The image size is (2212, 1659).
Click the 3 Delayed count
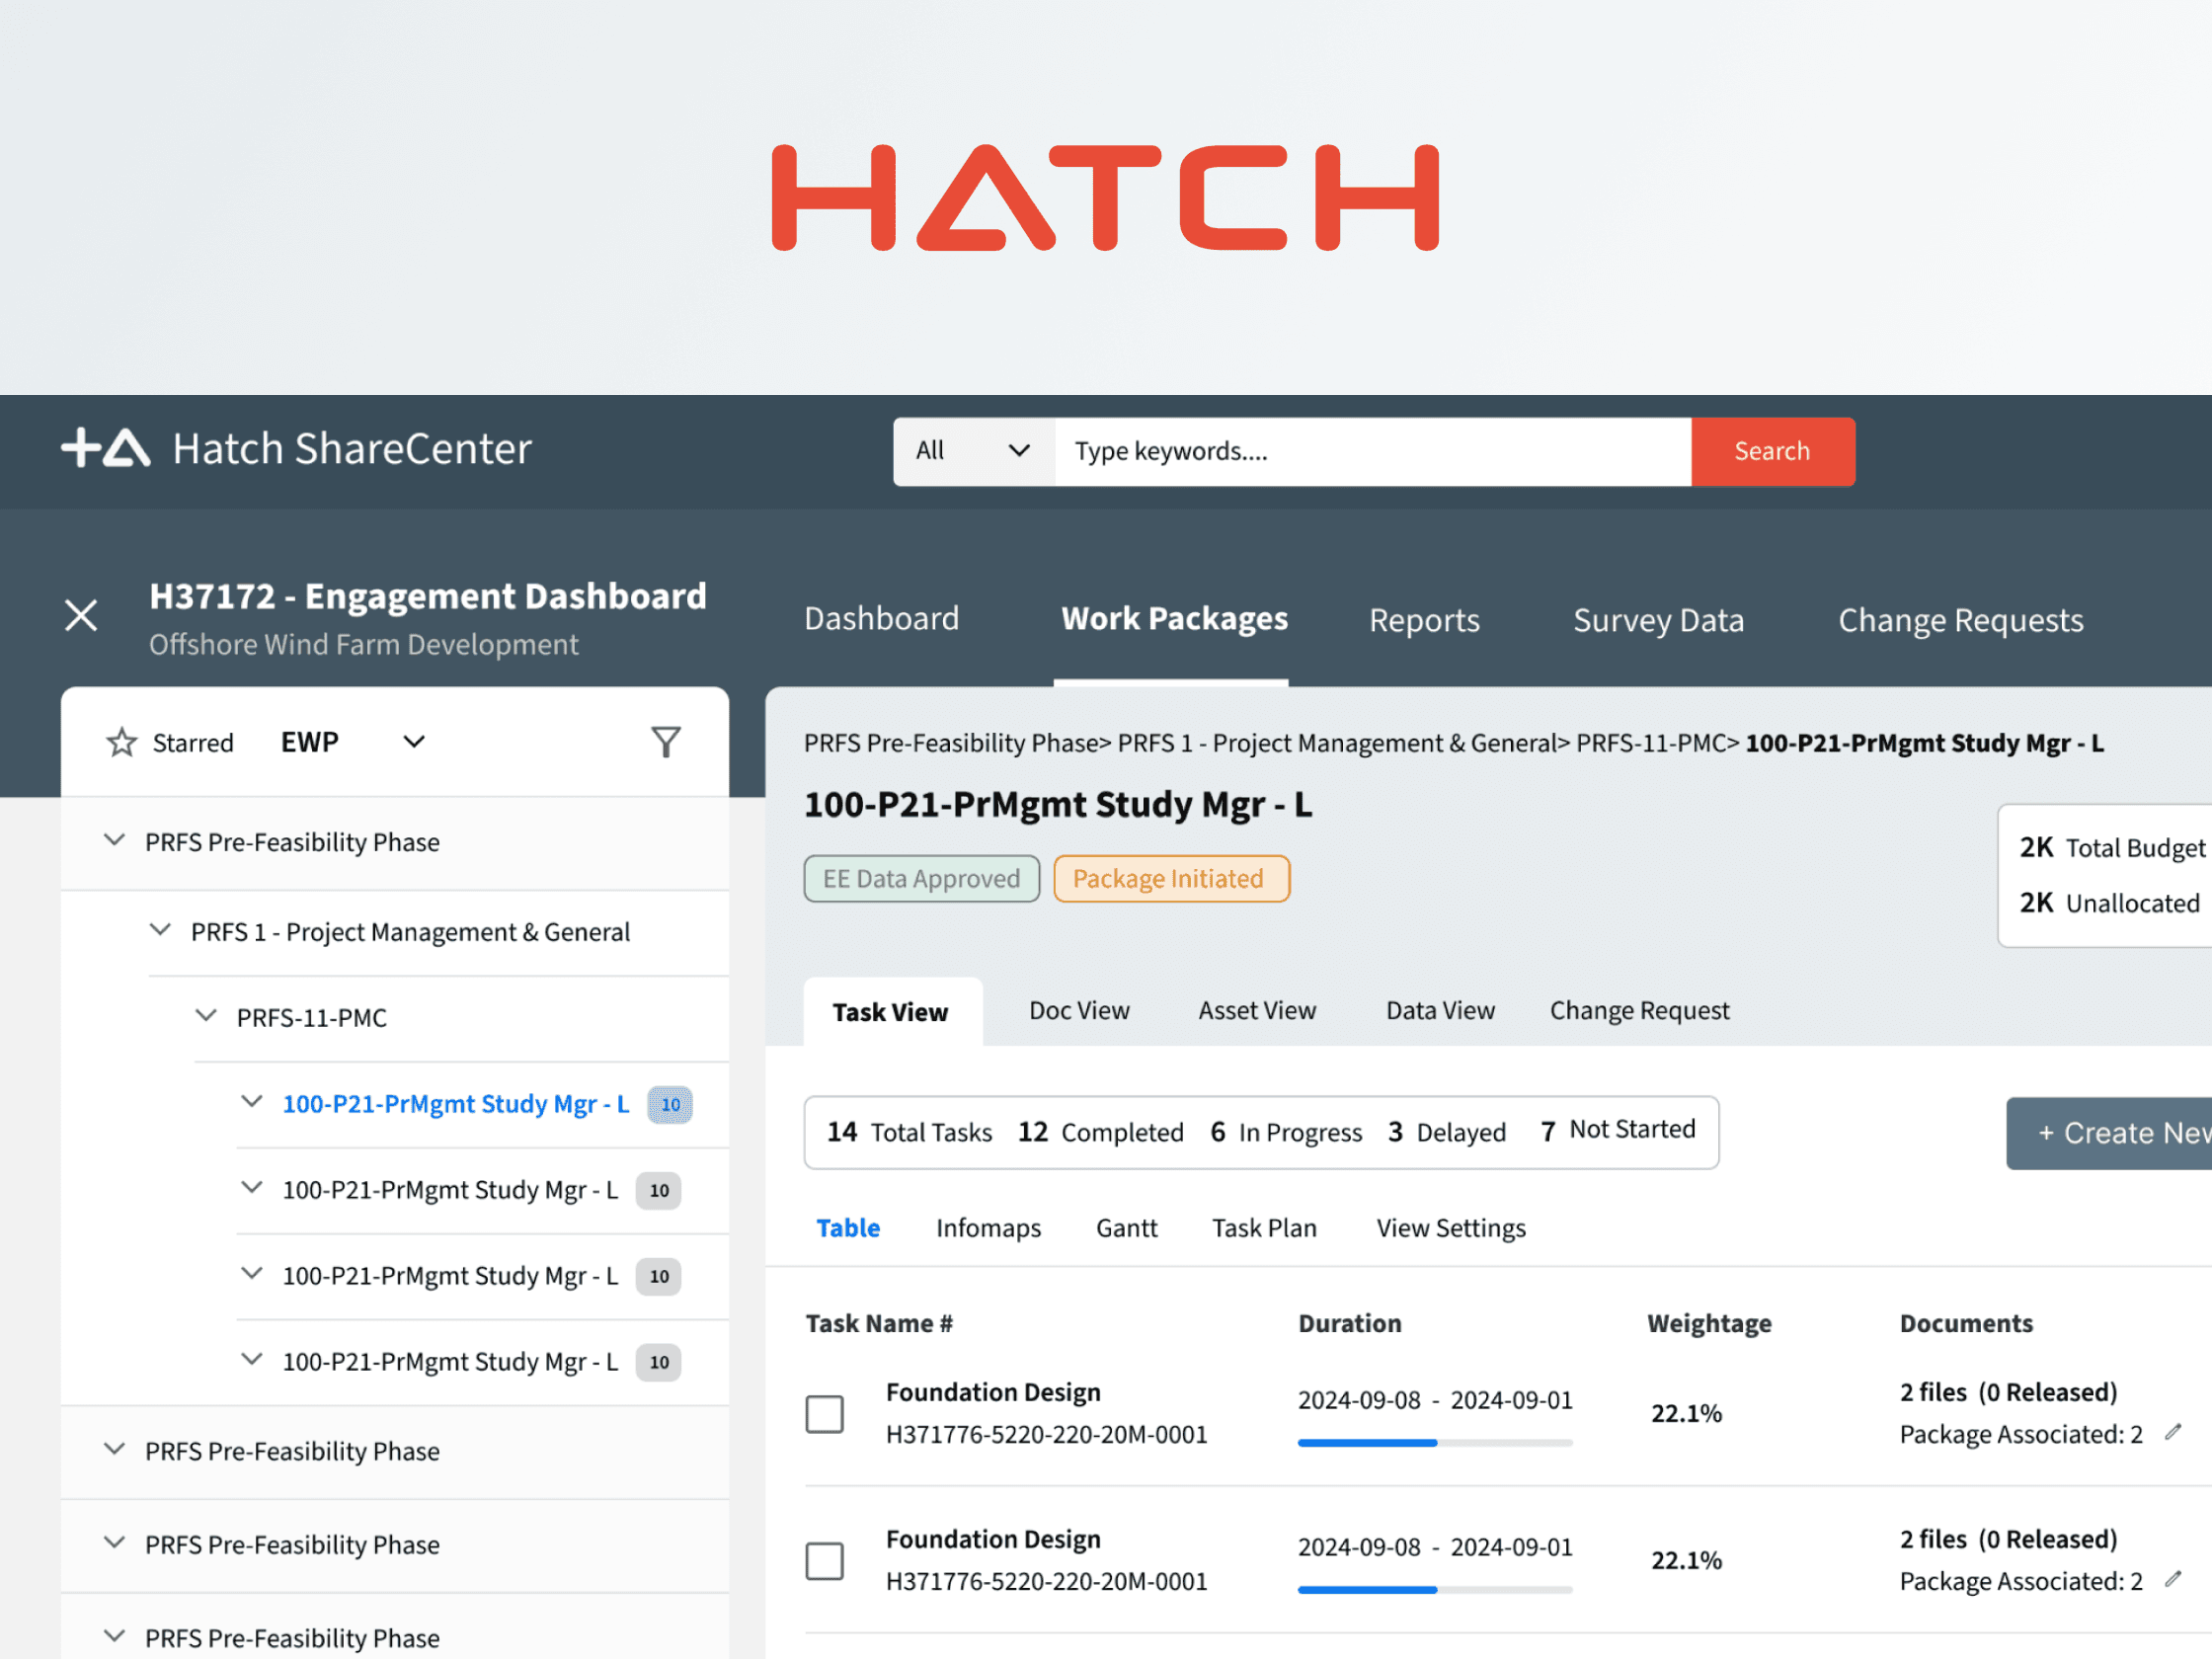[1447, 1132]
